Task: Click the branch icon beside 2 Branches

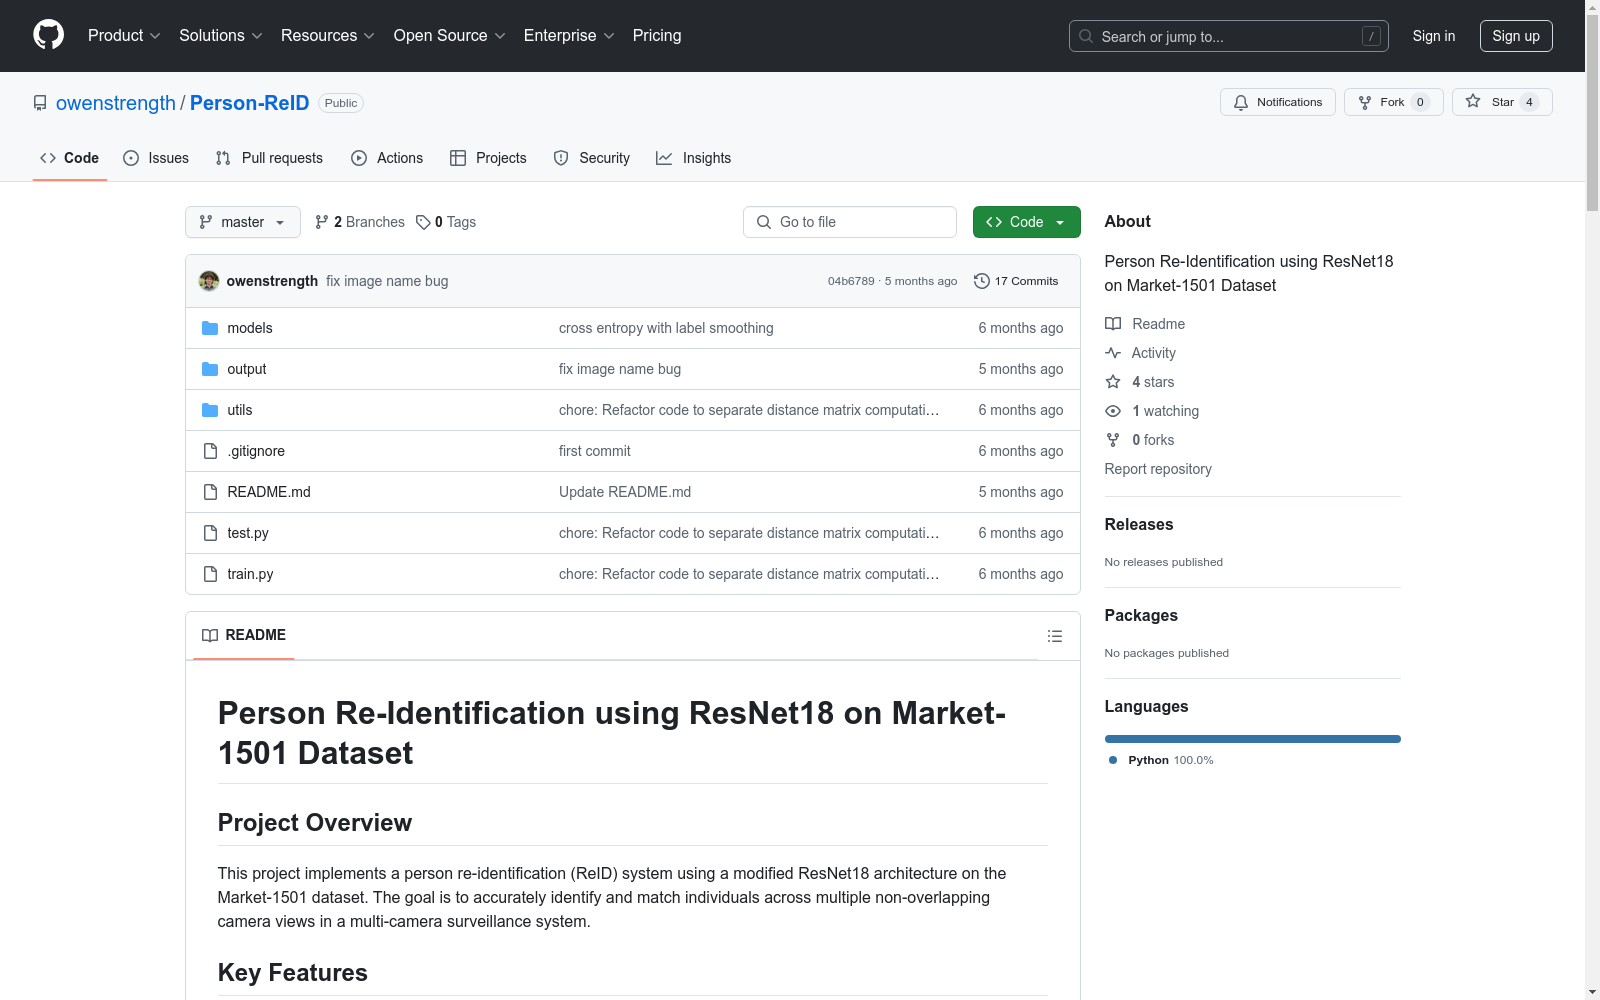Action: pos(322,222)
